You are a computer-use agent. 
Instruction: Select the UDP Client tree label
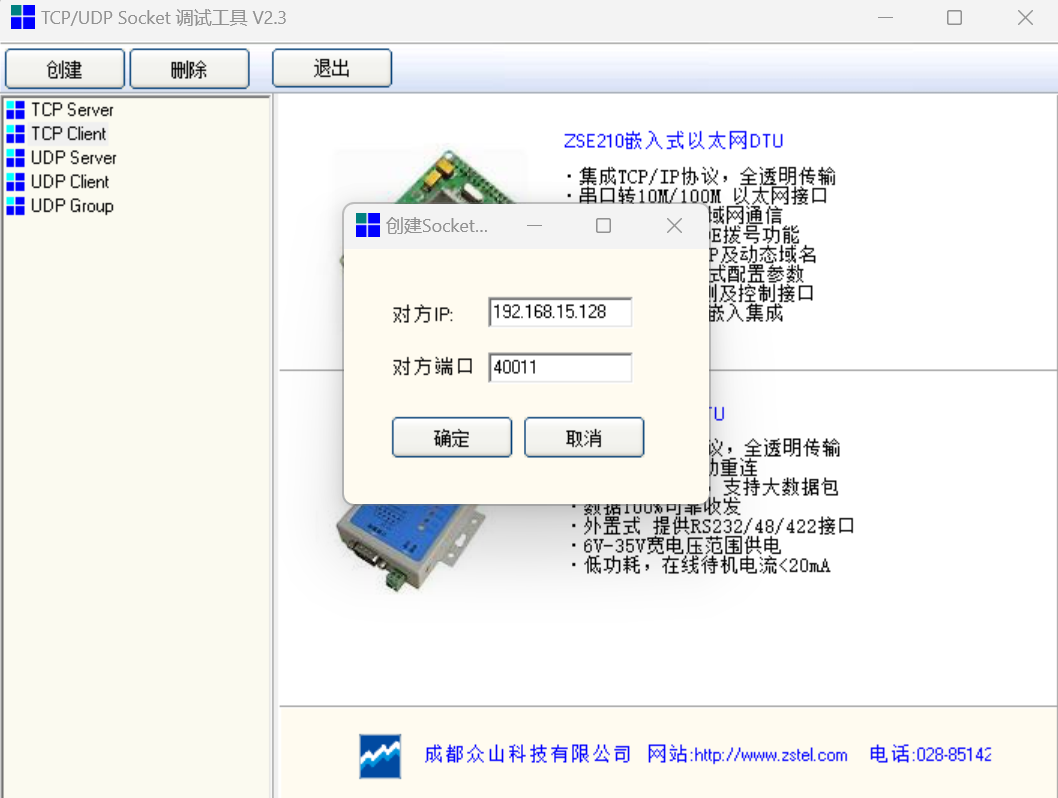click(70, 182)
